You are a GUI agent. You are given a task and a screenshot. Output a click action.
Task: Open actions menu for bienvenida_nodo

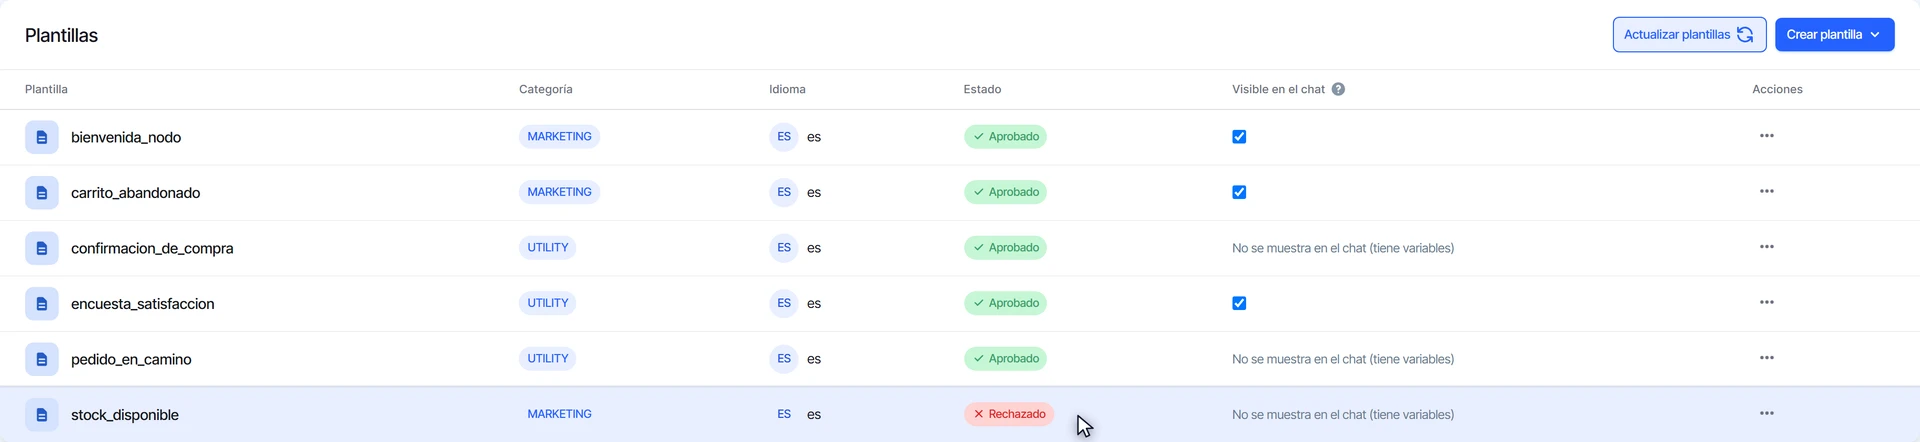(1767, 136)
